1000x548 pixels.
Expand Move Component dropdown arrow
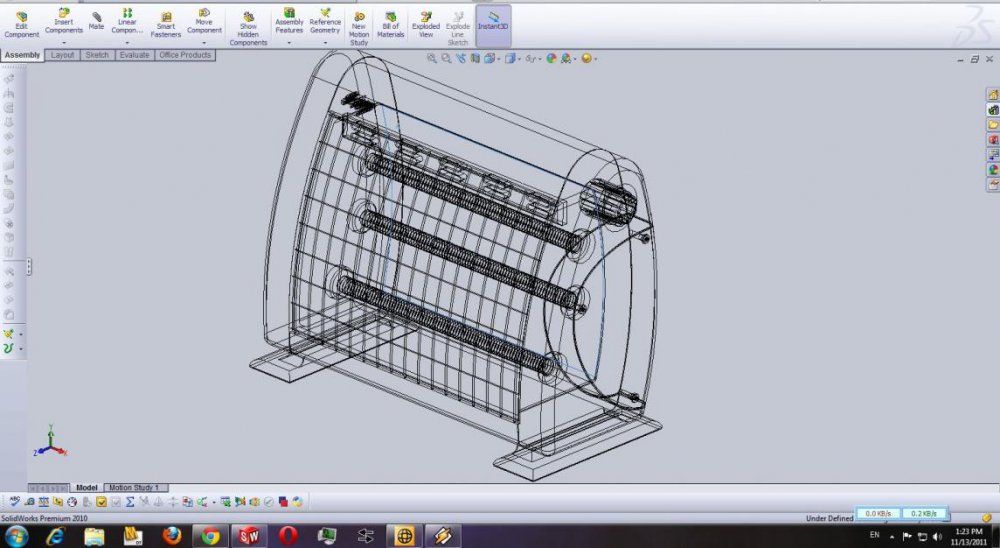click(204, 43)
